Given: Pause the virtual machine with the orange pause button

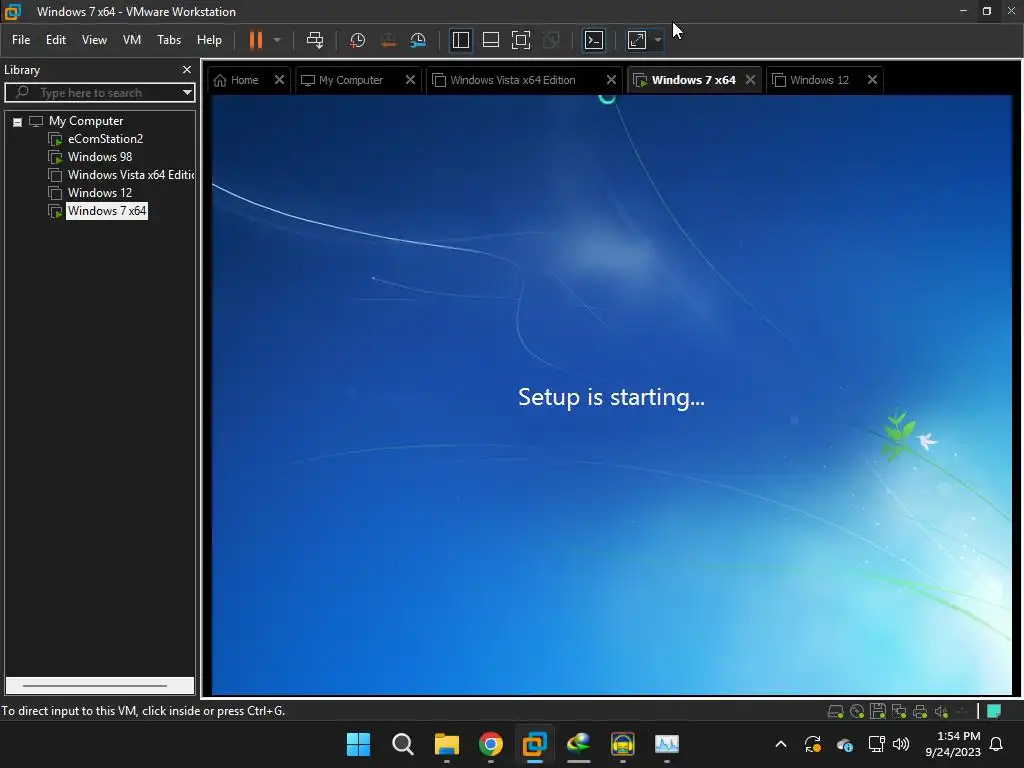Looking at the screenshot, I should tap(255, 40).
